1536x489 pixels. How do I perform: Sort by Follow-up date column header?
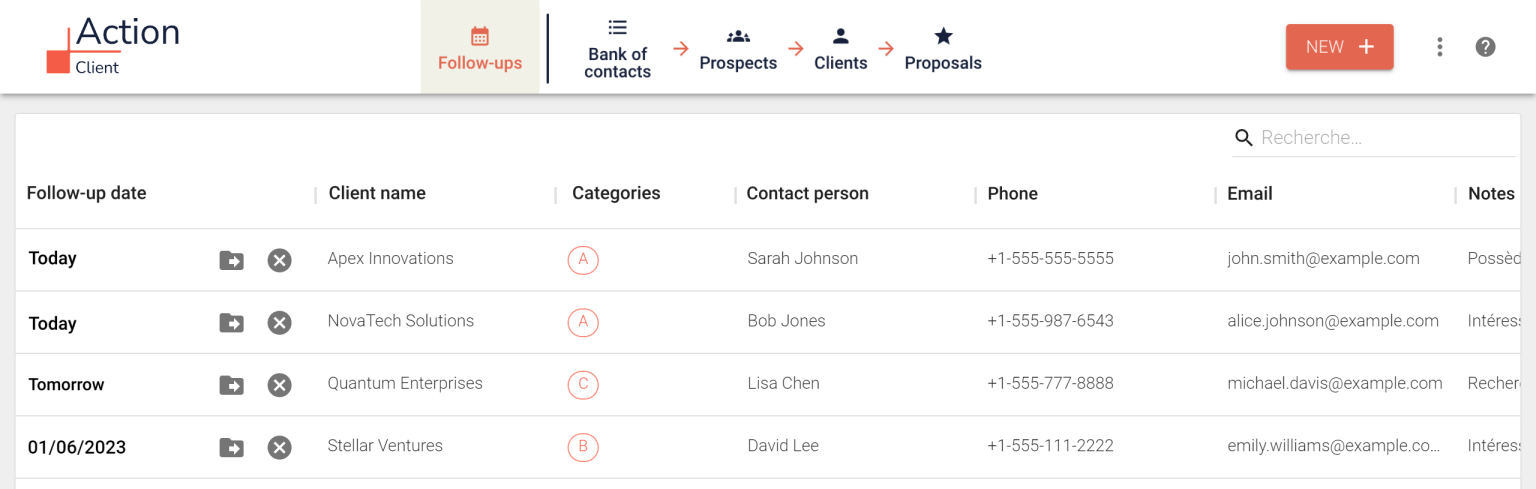point(87,193)
